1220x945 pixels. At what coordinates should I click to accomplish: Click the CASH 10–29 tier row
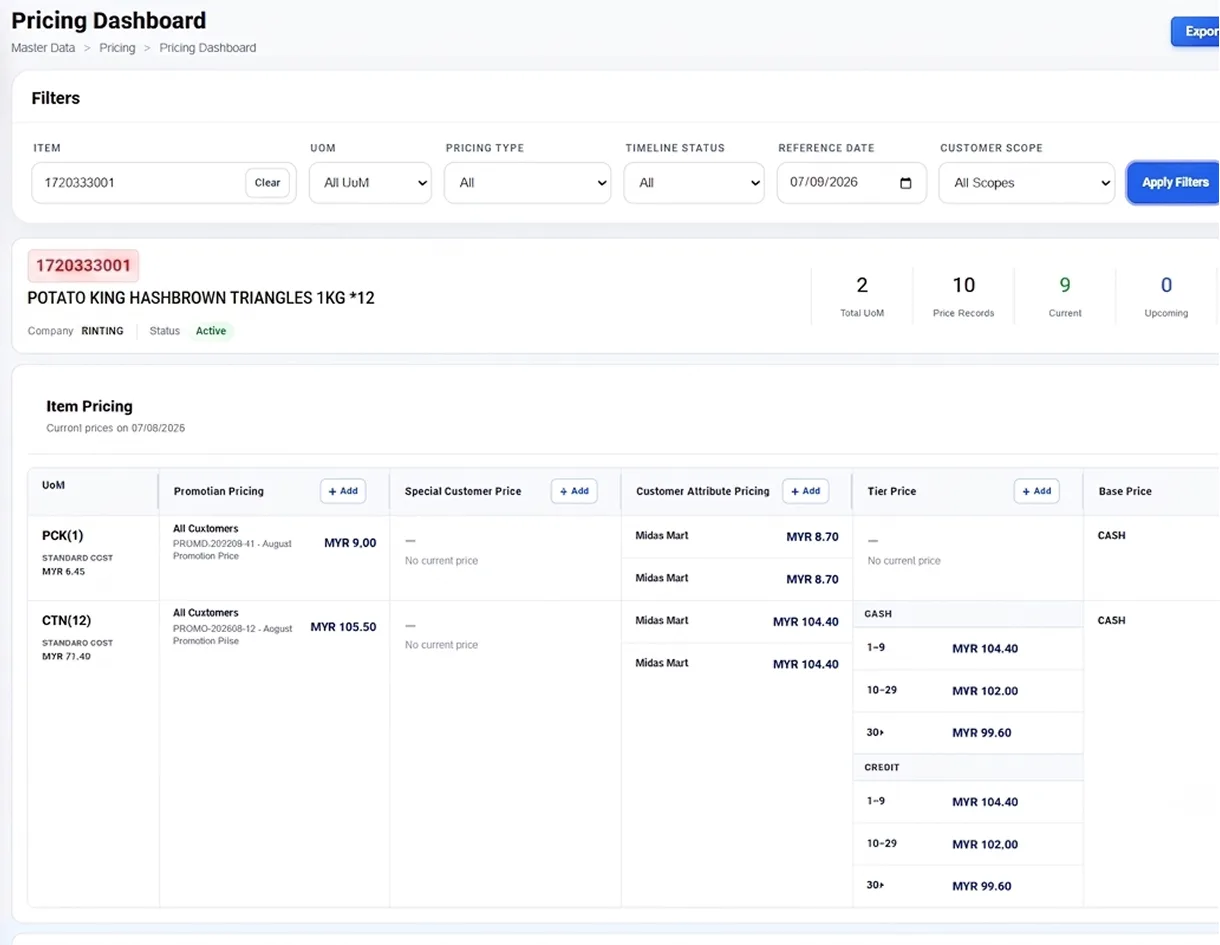coord(968,691)
